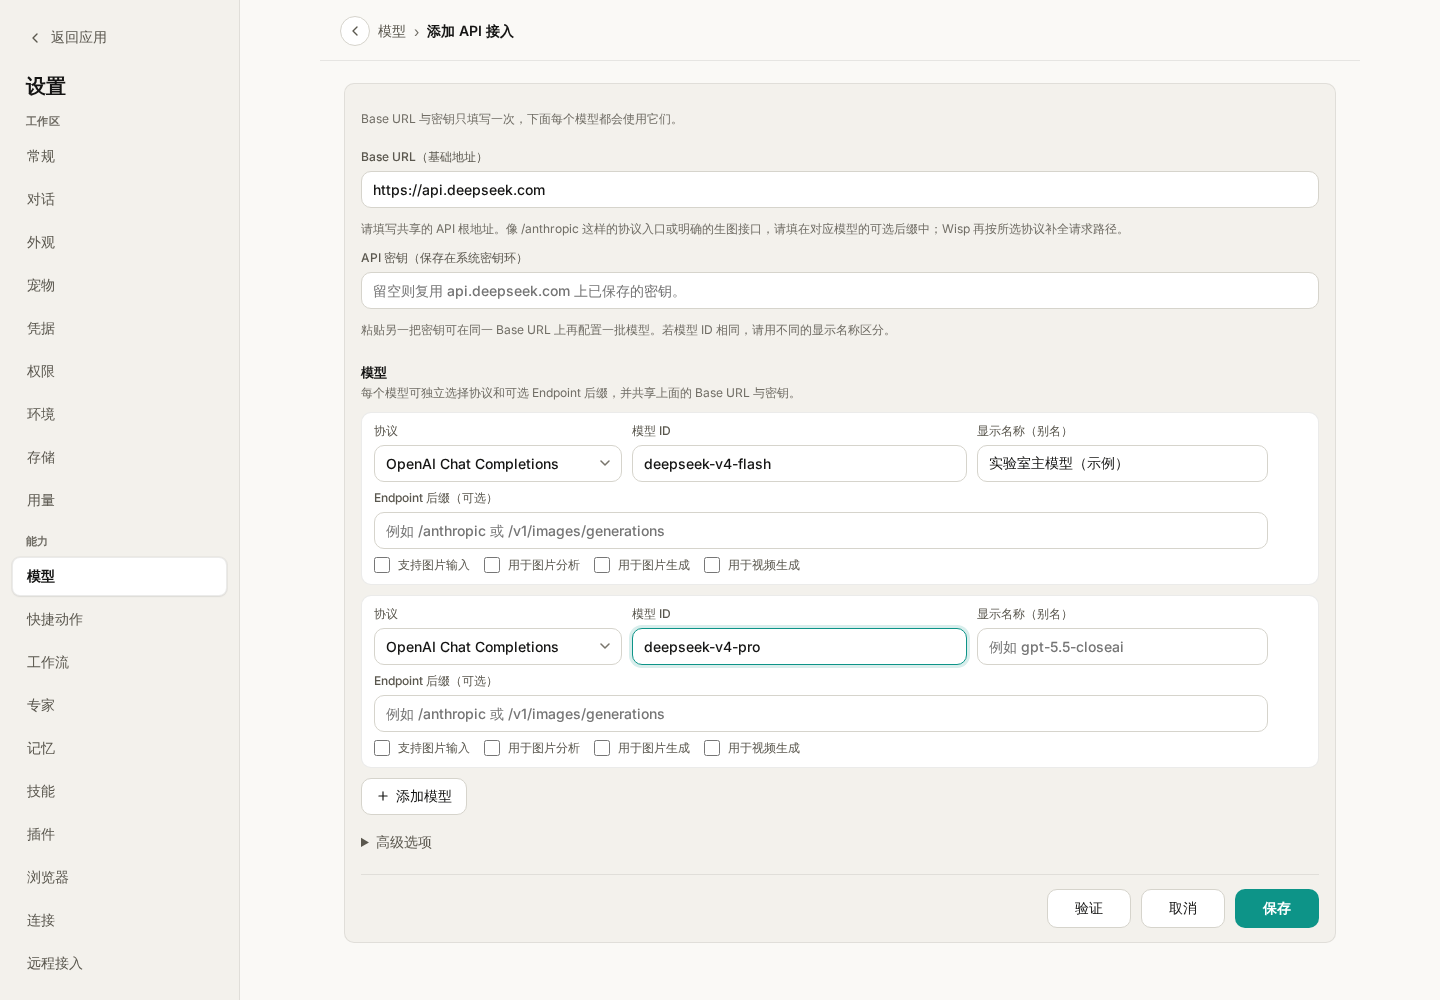The image size is (1440, 1000).
Task: Open 快捷动作 settings page
Action: (x=119, y=619)
